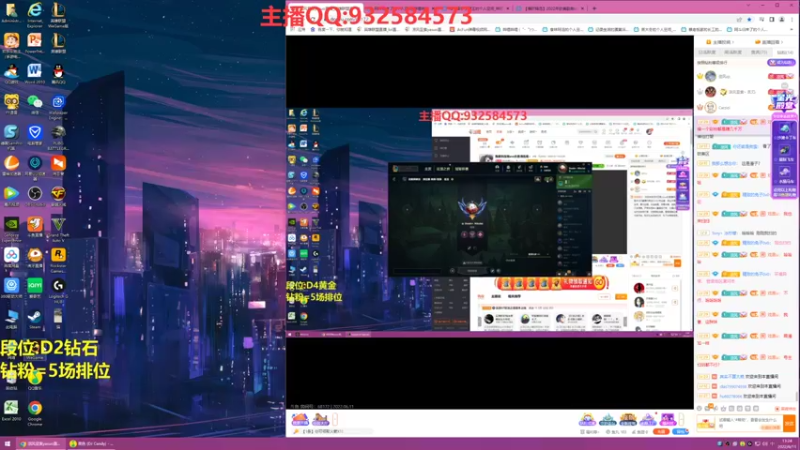Click the Windows Start button
Viewport: 800px width, 450px height.
[7, 444]
